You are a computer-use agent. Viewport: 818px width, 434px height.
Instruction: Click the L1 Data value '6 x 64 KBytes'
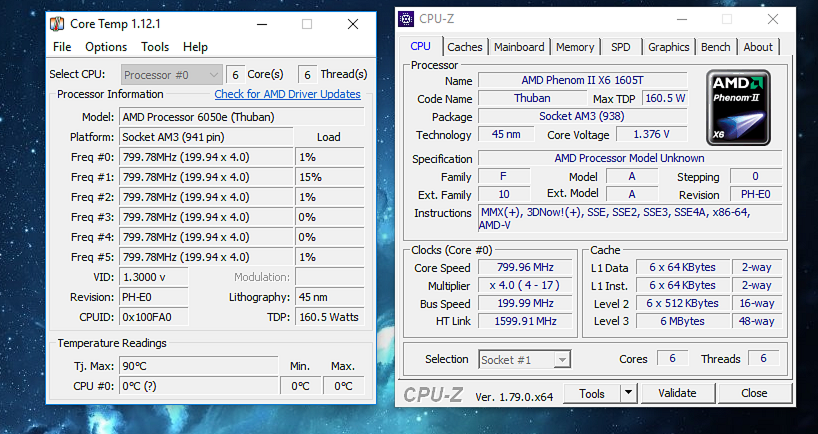pyautogui.click(x=682, y=267)
